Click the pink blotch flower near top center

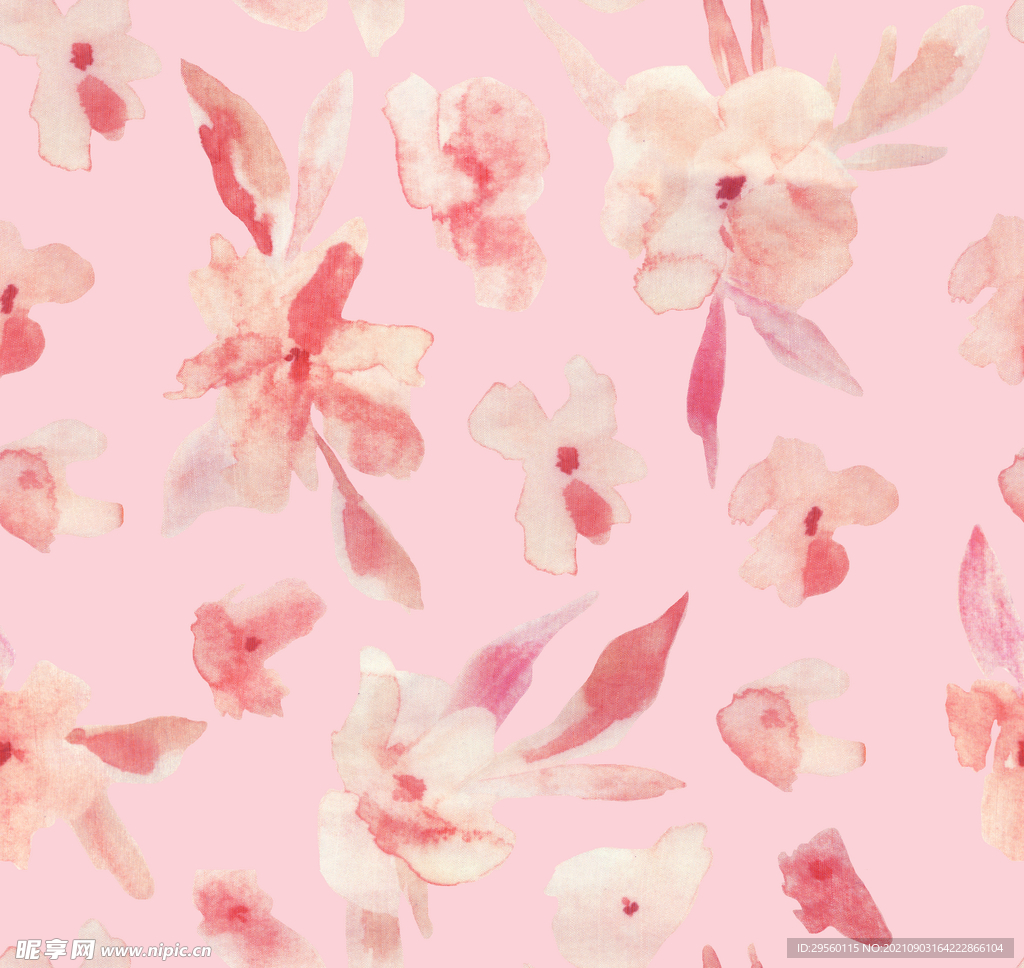470,180
